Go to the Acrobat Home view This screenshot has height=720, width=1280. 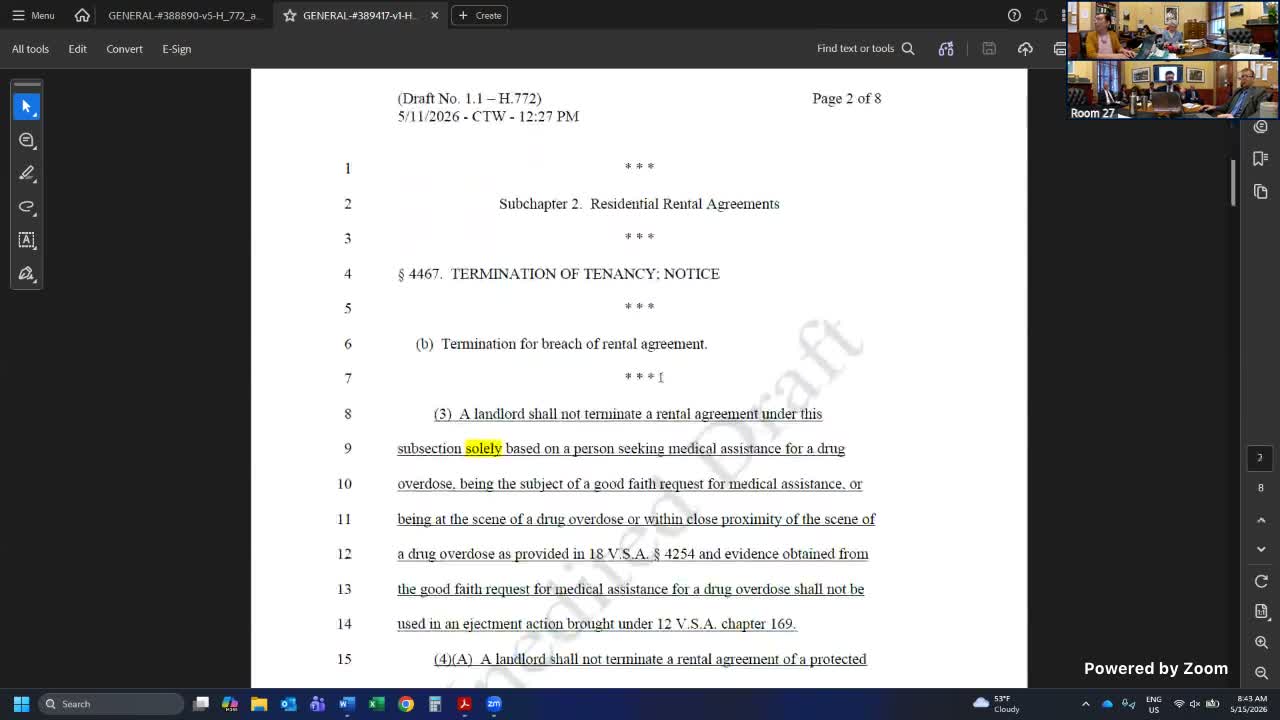82,15
